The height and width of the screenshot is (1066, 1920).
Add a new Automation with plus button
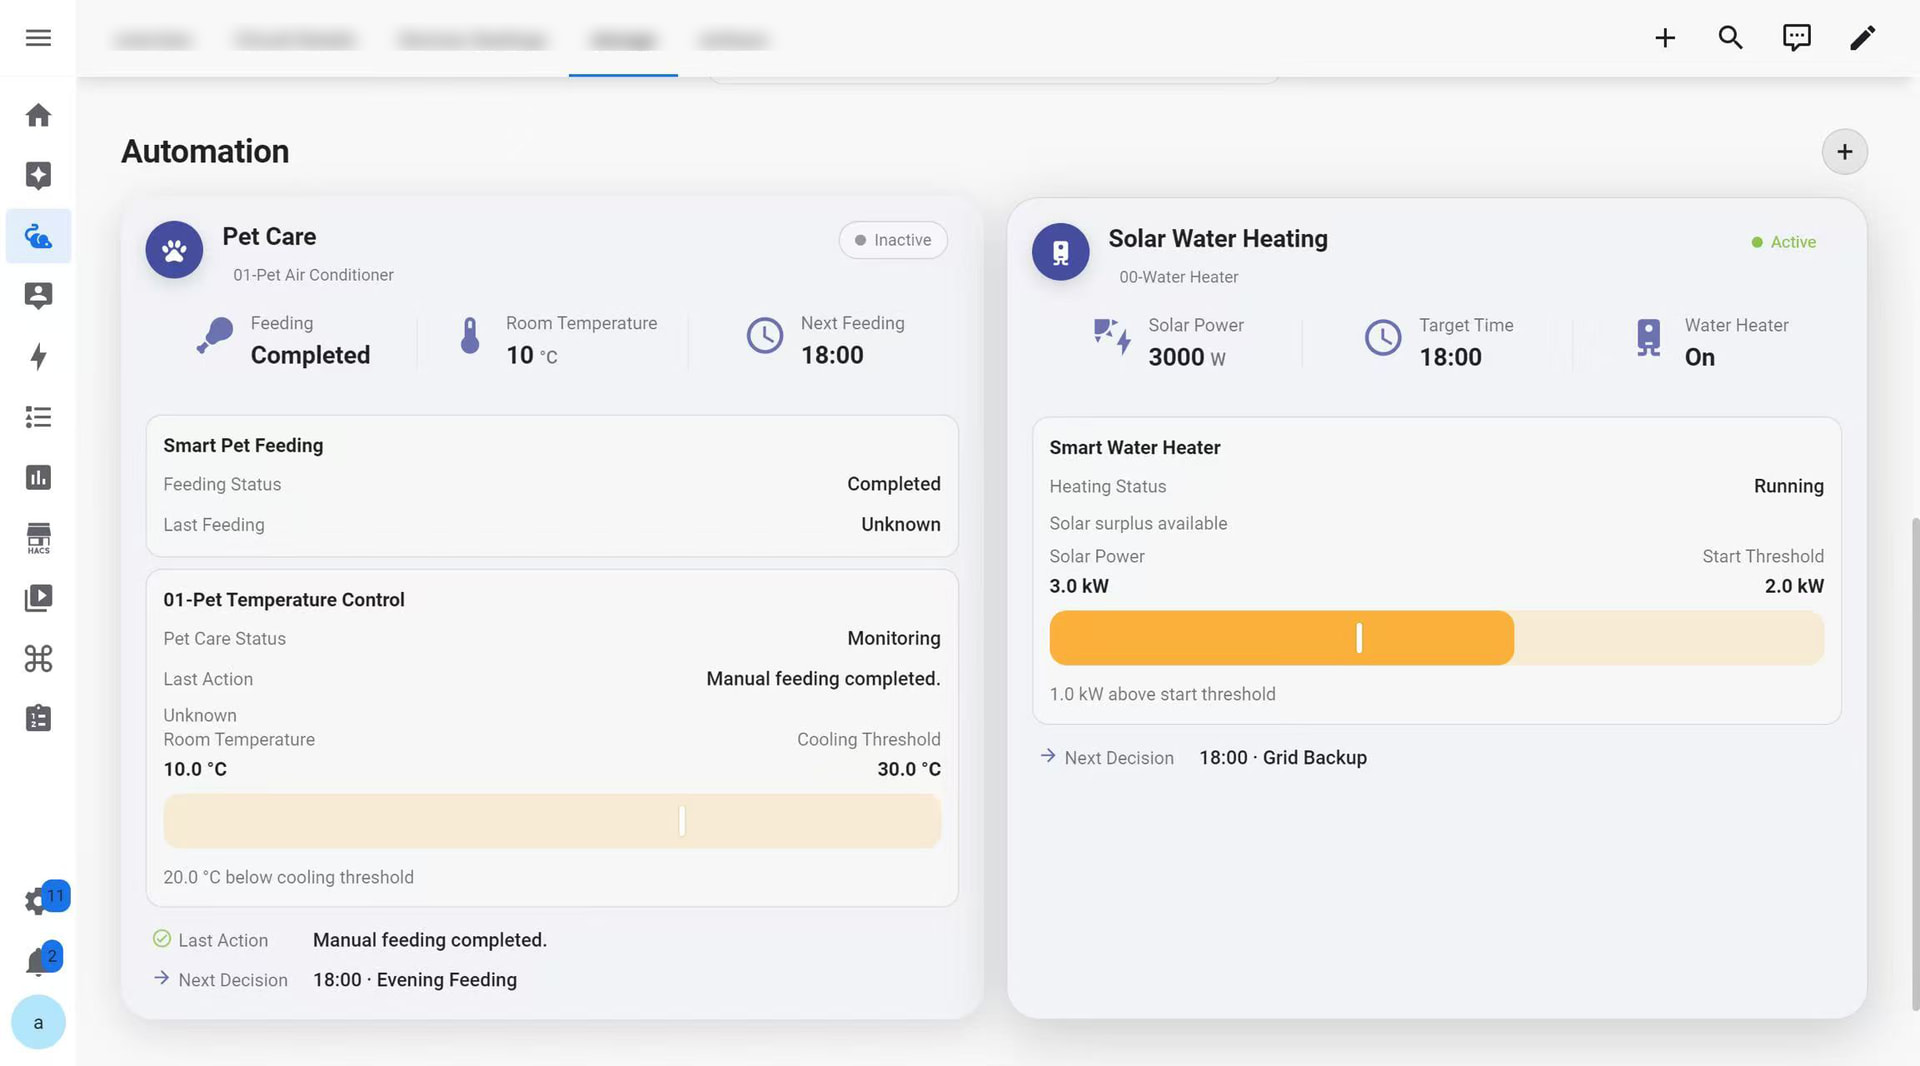pyautogui.click(x=1844, y=152)
